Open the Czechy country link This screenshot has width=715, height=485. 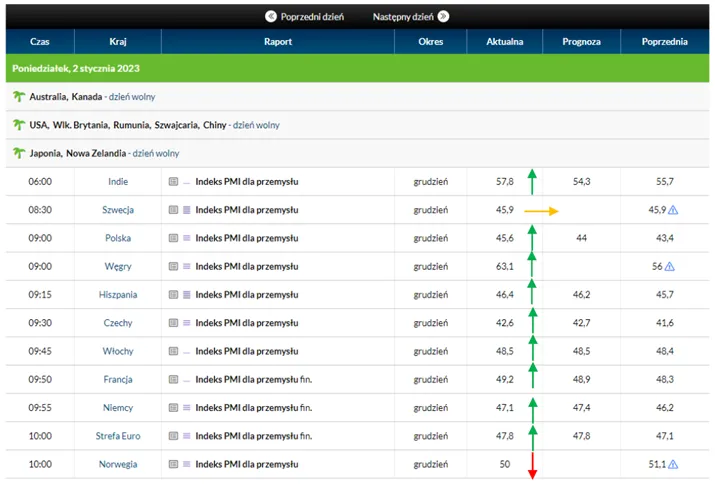tap(118, 323)
